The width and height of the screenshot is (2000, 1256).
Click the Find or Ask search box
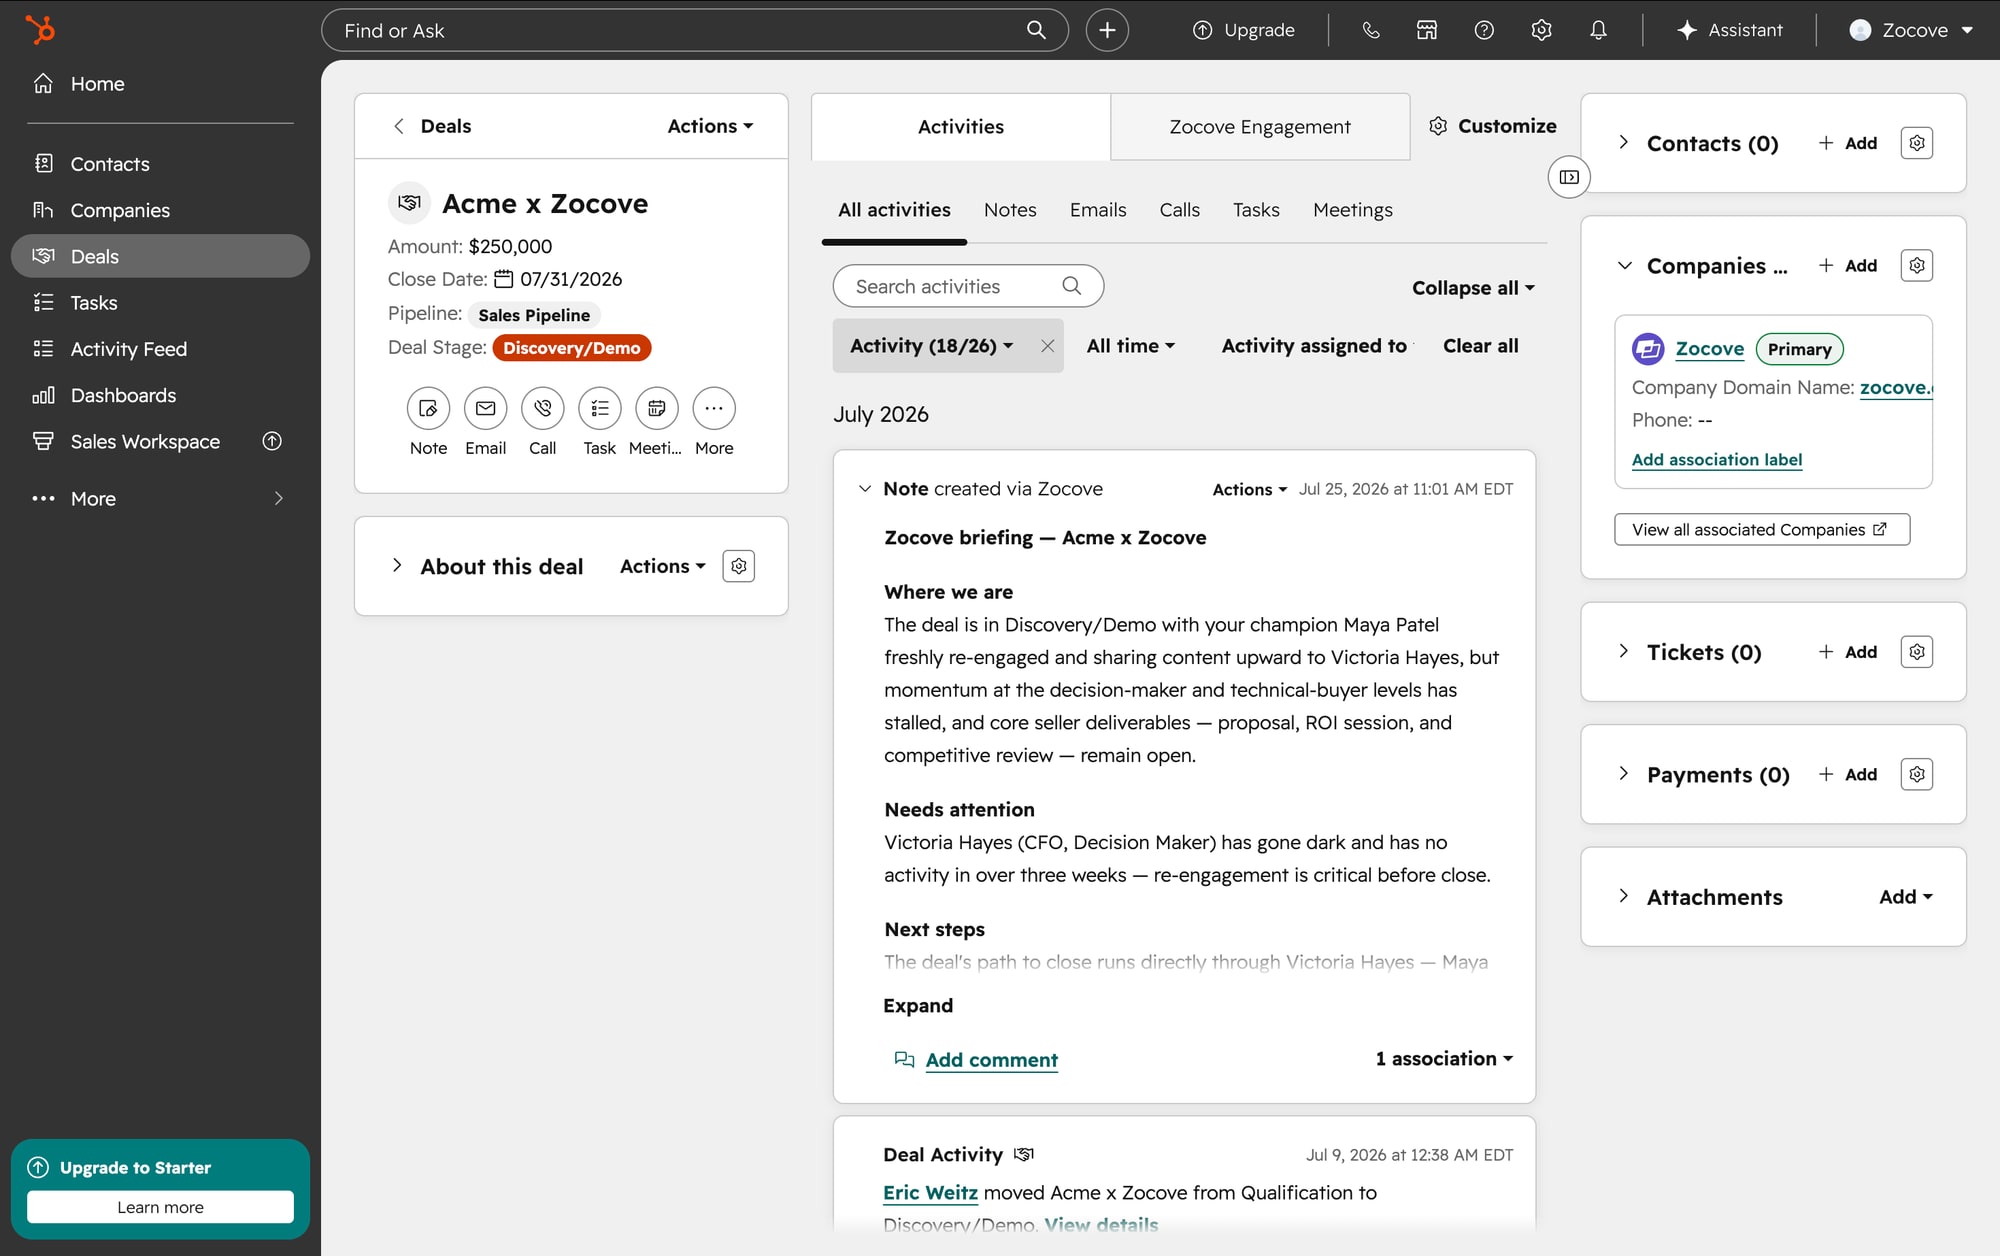694,30
